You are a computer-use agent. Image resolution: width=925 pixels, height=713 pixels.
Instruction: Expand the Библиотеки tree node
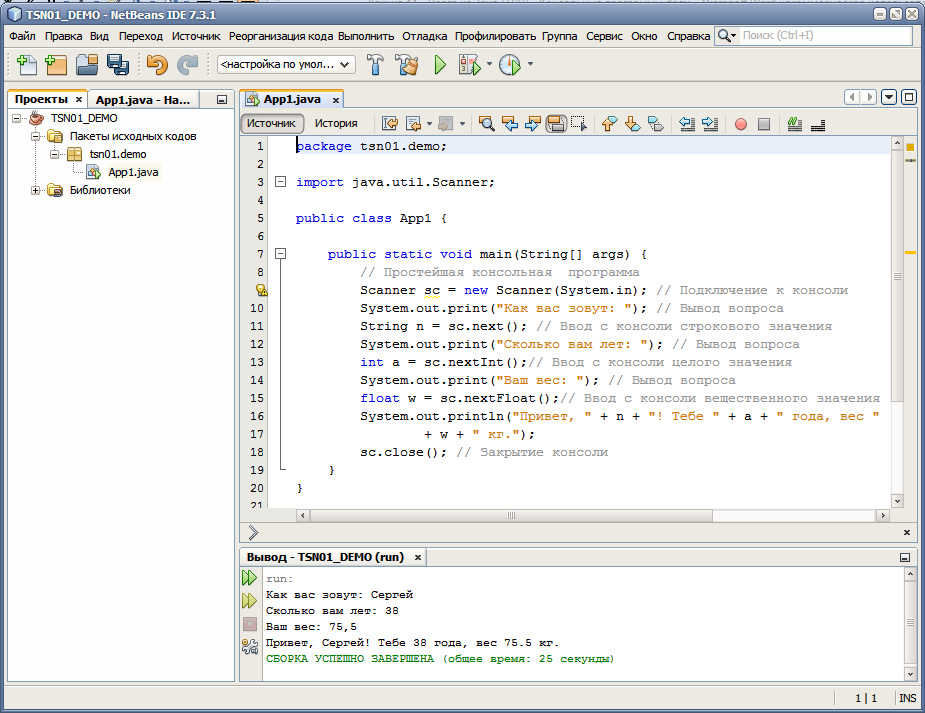tap(37, 190)
